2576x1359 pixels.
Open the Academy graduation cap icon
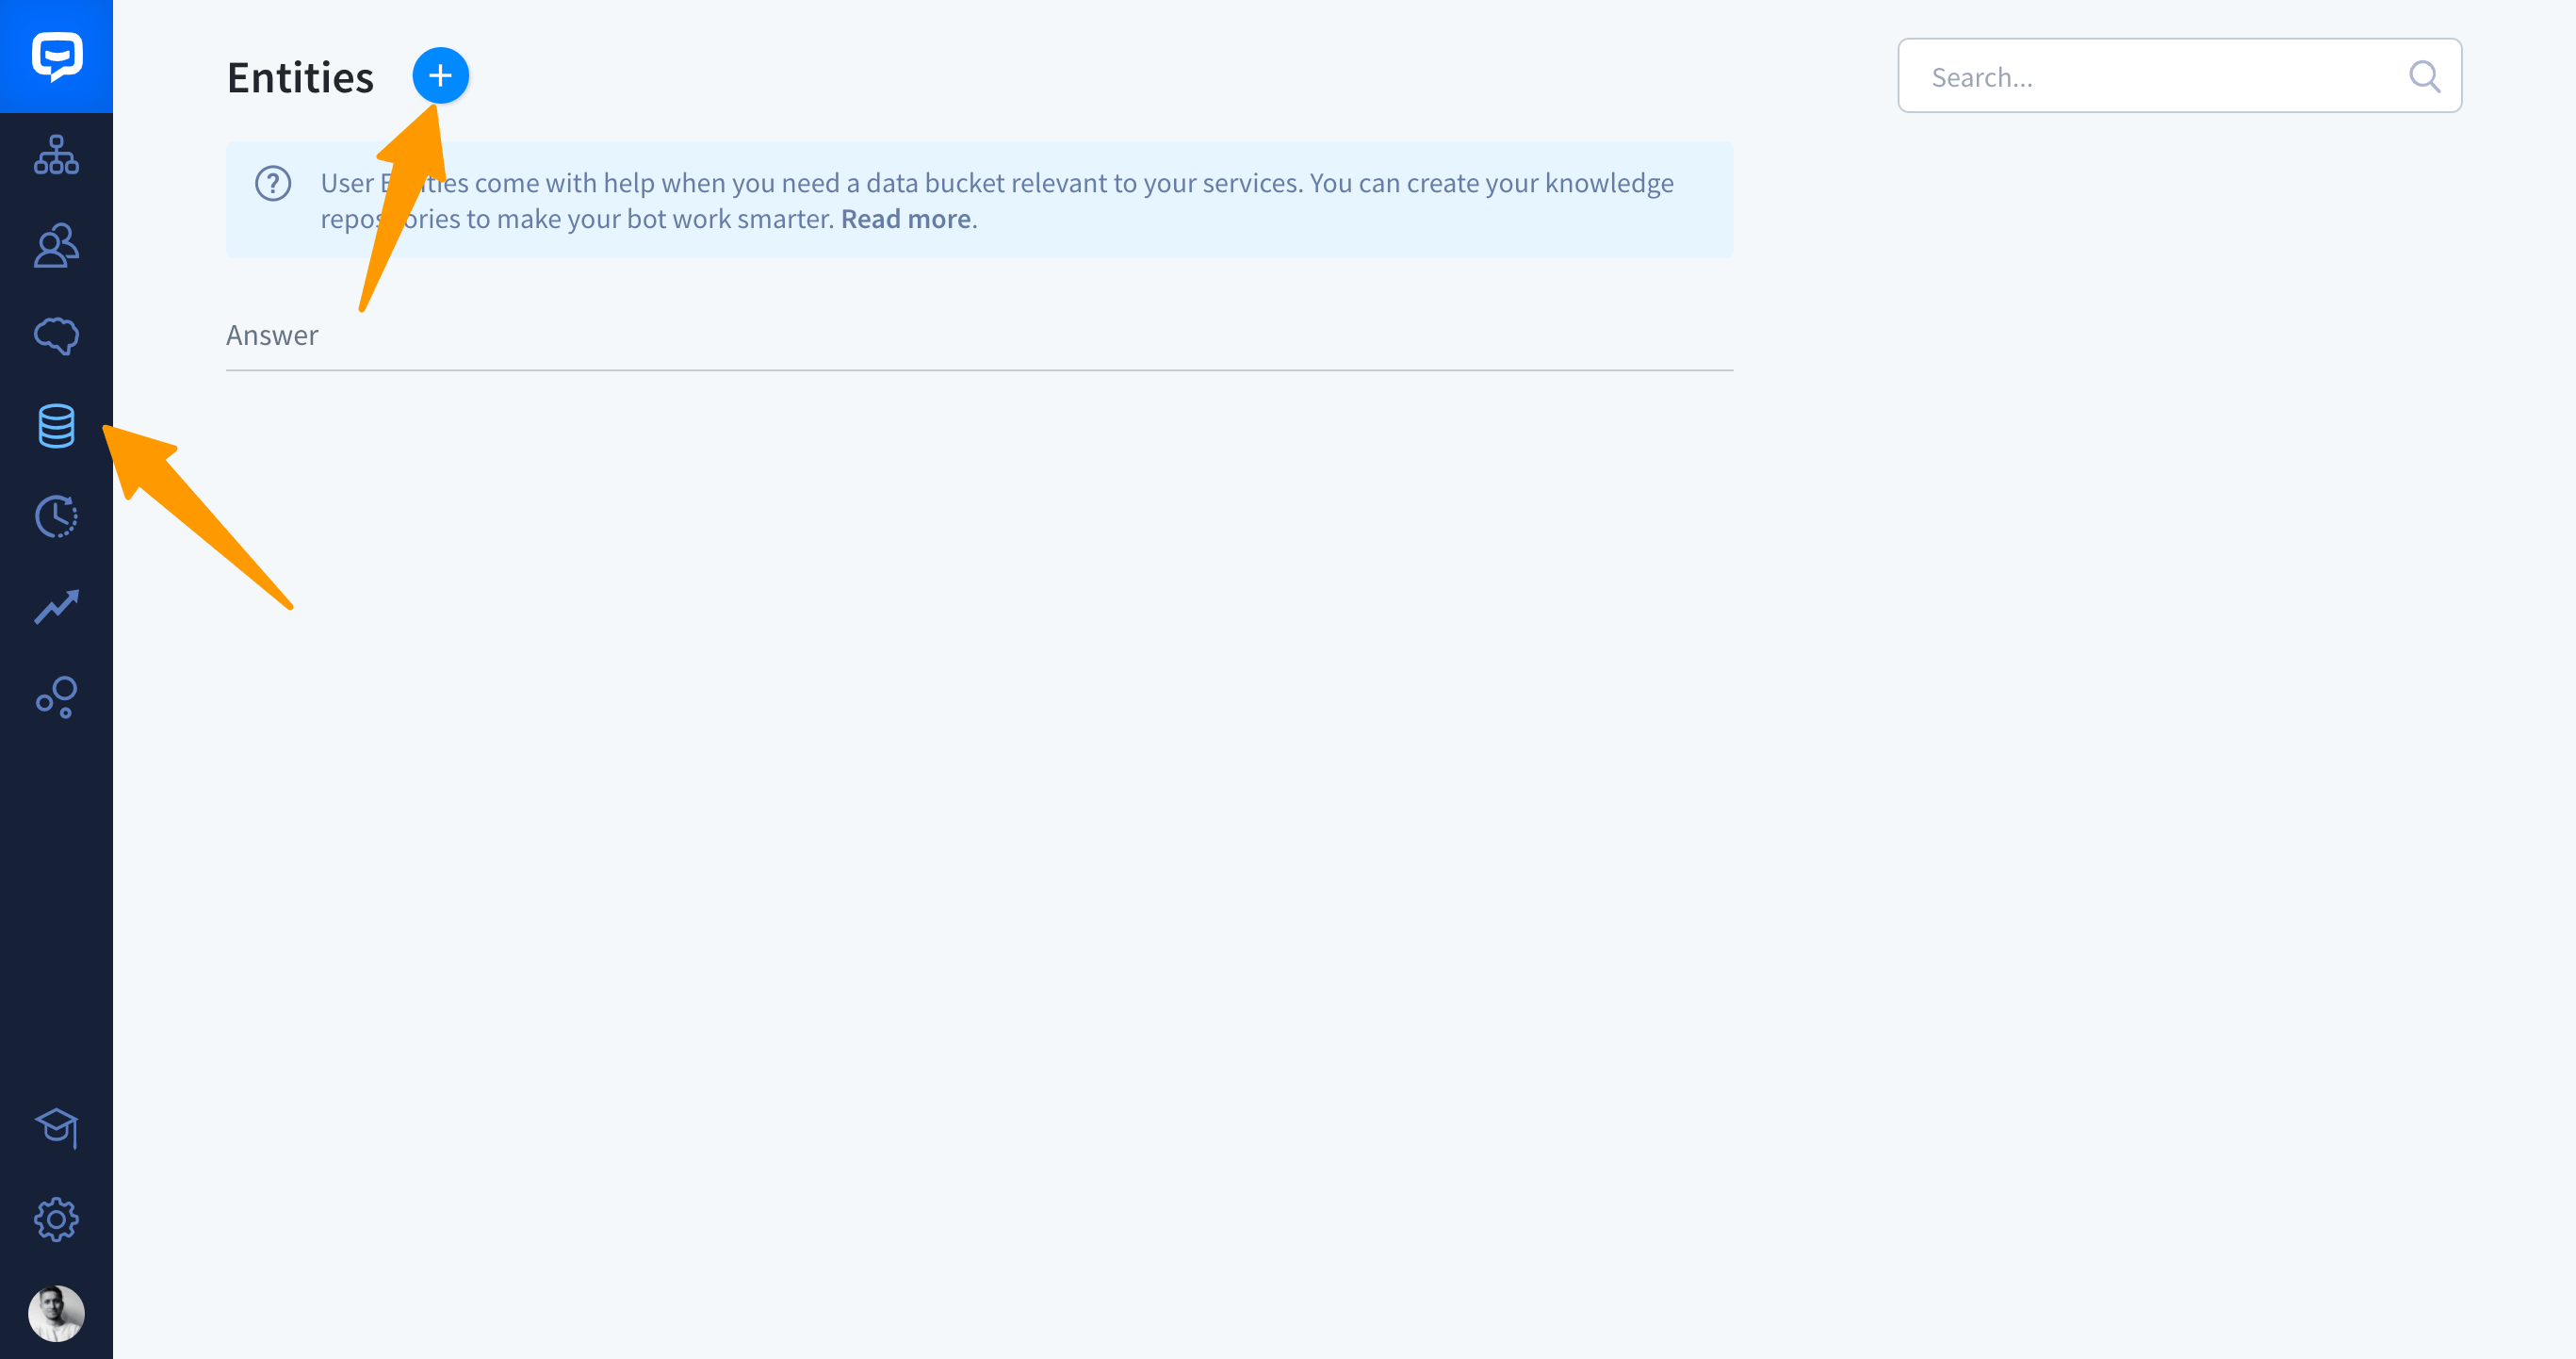tap(56, 1128)
